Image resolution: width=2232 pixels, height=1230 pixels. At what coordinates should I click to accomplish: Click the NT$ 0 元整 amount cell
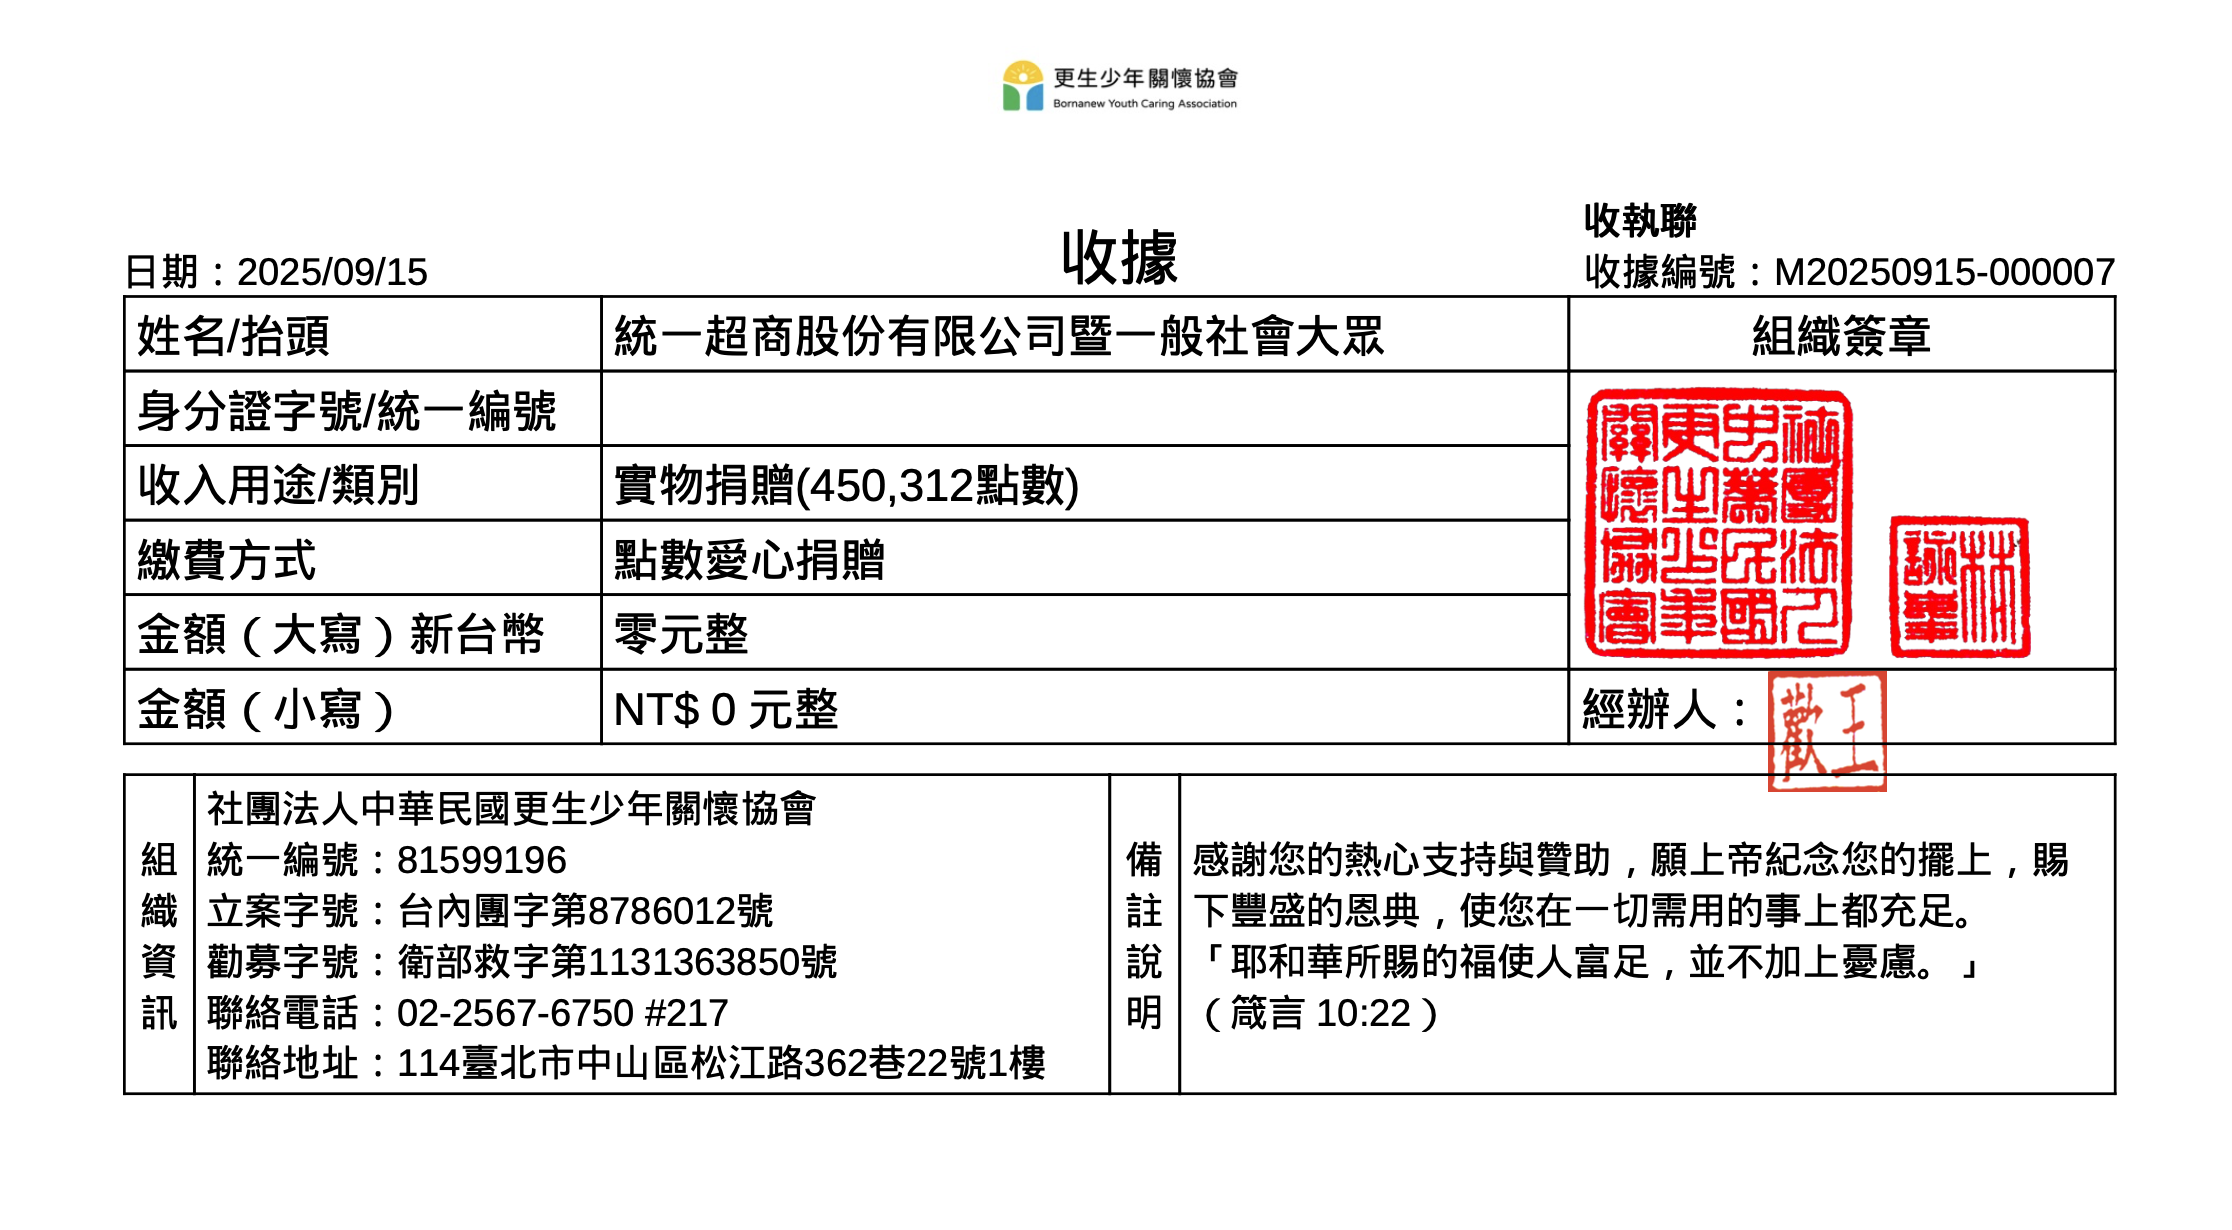pyautogui.click(x=725, y=709)
